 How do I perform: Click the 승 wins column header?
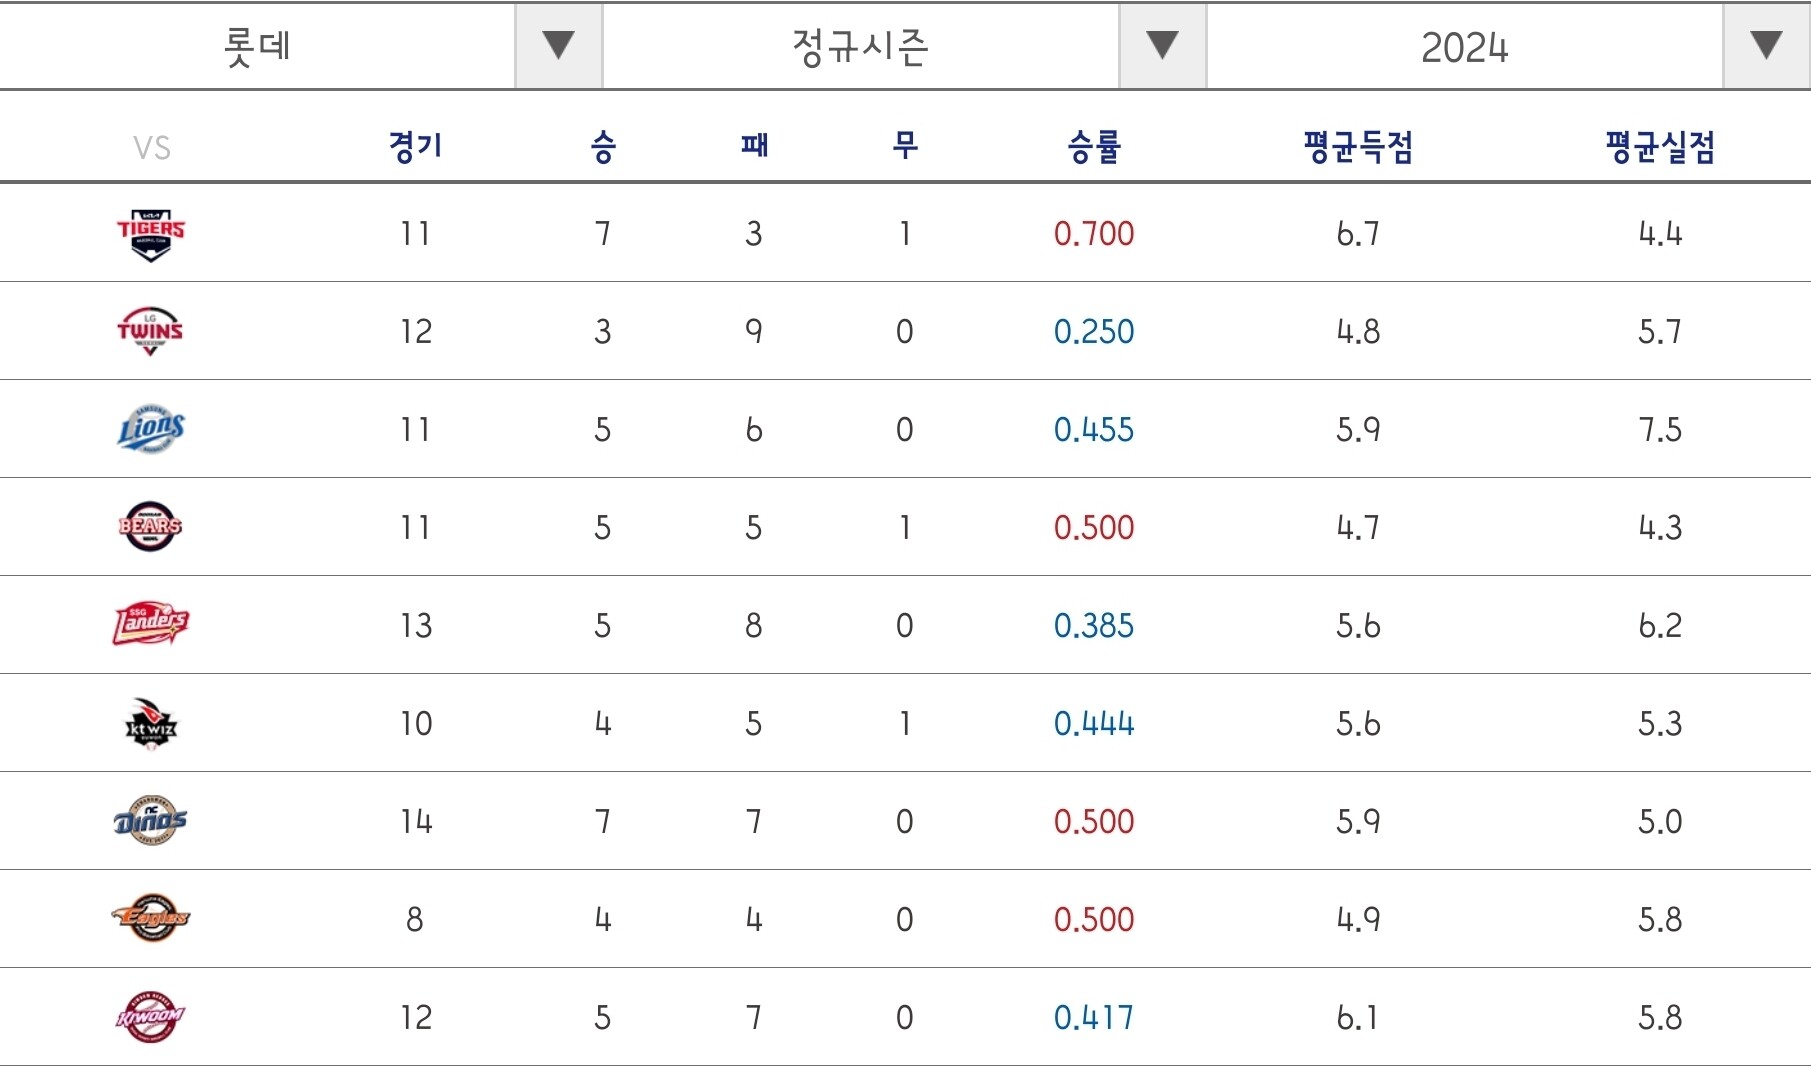(x=603, y=147)
